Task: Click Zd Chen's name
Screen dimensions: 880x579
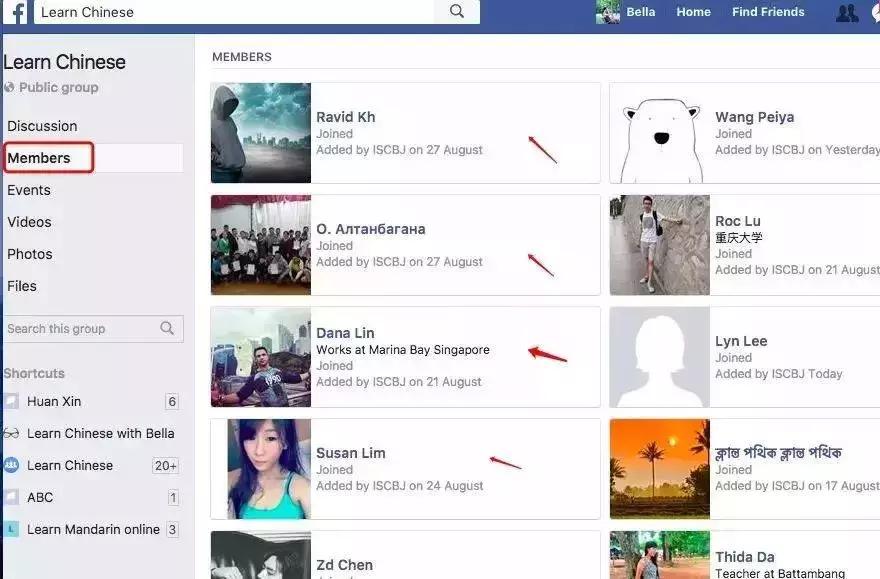Action: coord(344,565)
